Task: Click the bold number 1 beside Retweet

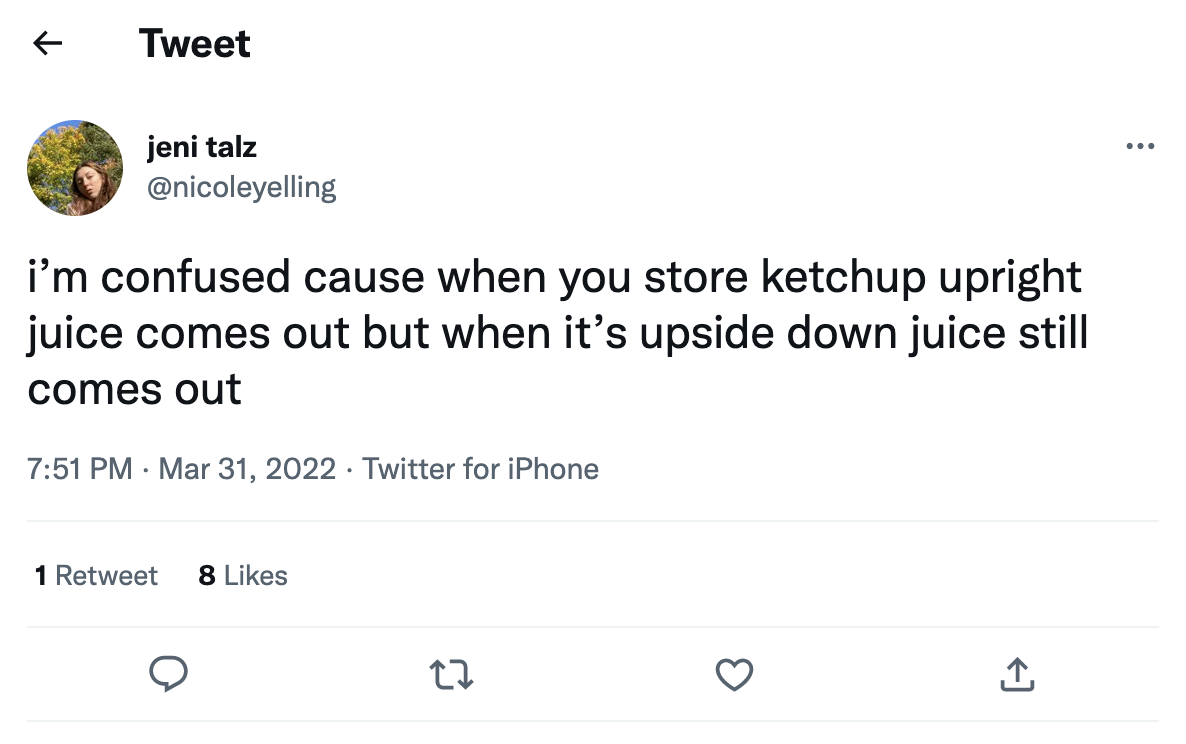Action: [x=40, y=575]
